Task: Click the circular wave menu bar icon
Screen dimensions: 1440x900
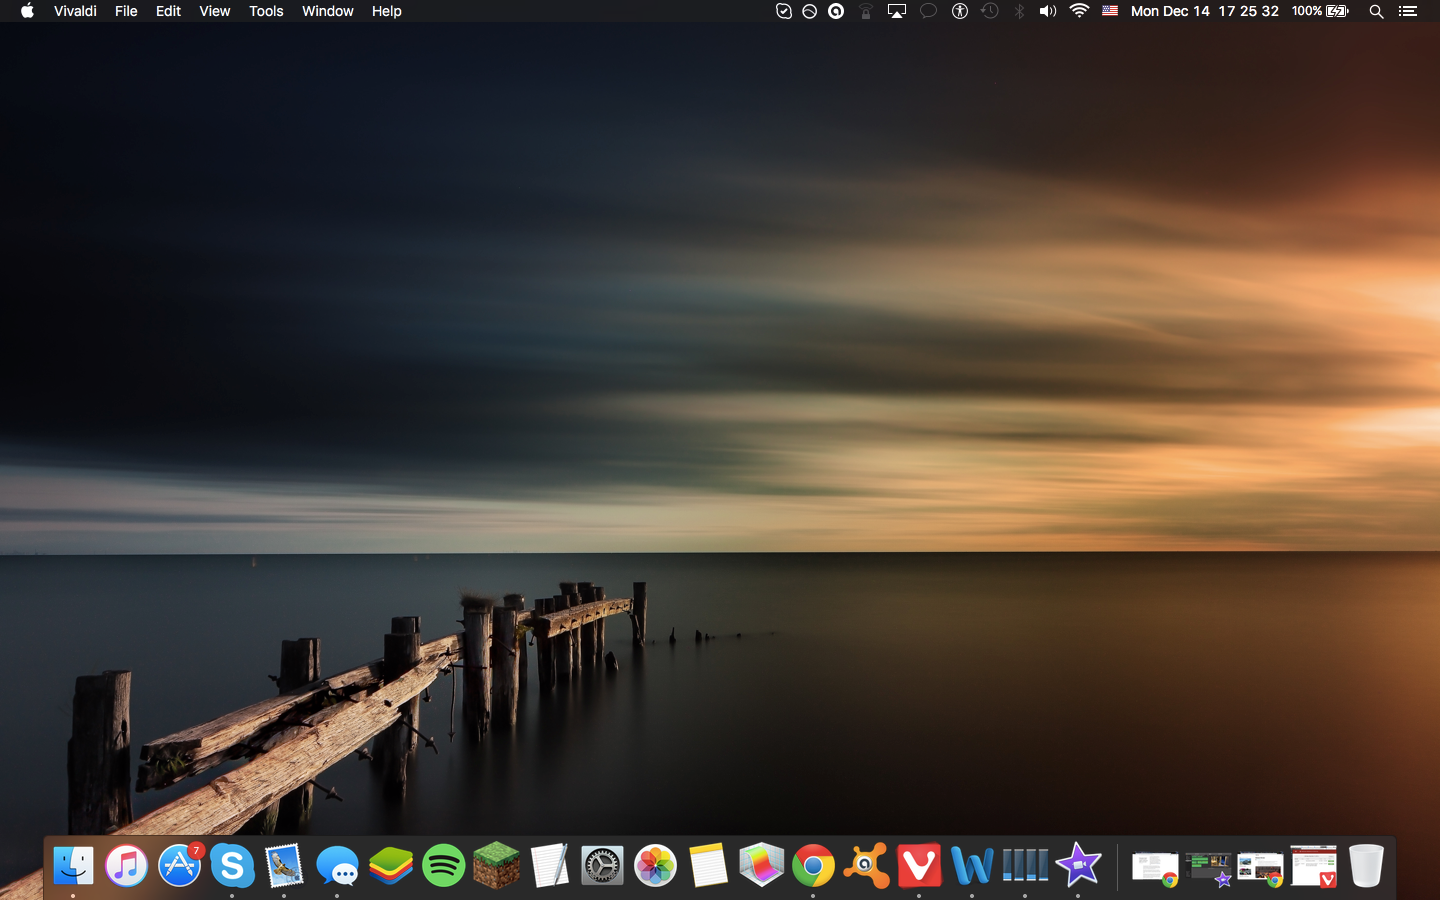Action: click(x=810, y=11)
